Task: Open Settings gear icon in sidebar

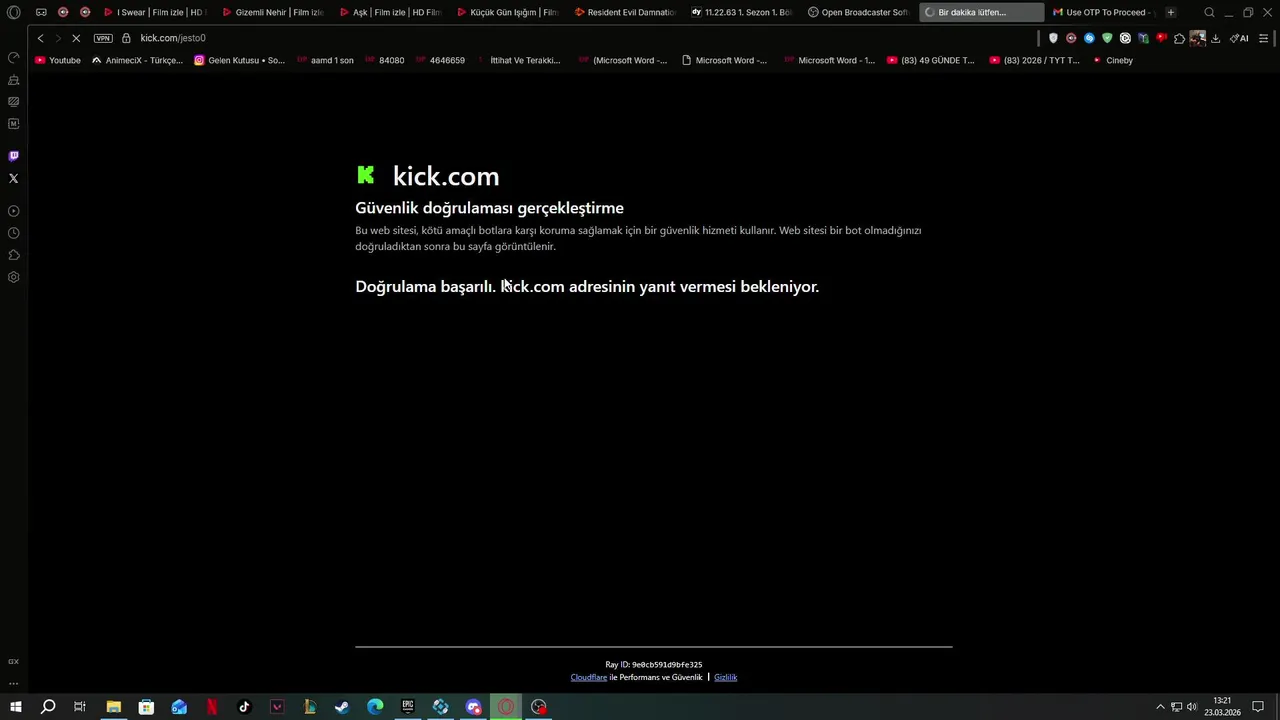Action: pos(14,277)
